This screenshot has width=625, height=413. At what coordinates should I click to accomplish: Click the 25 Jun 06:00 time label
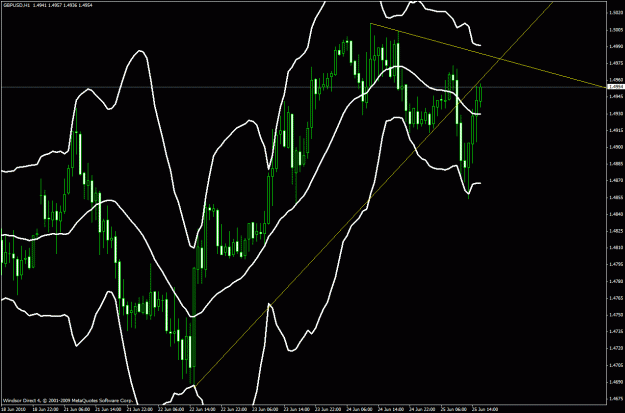point(453,409)
